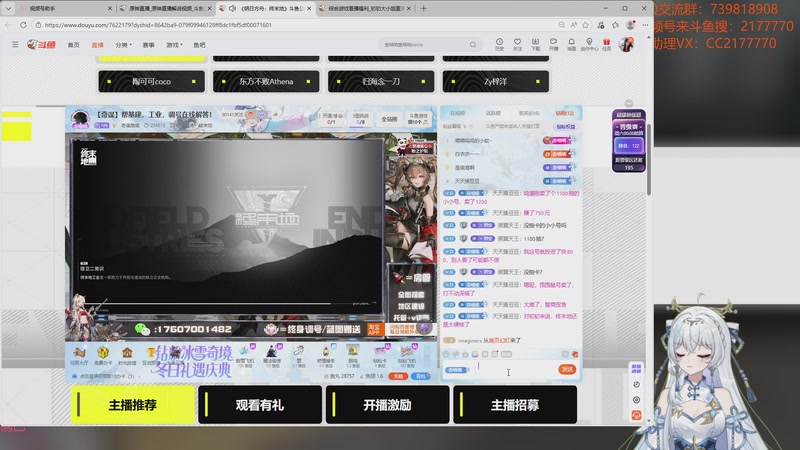
Task: Select the 在线榜 tab in the chat panel
Action: (457, 113)
